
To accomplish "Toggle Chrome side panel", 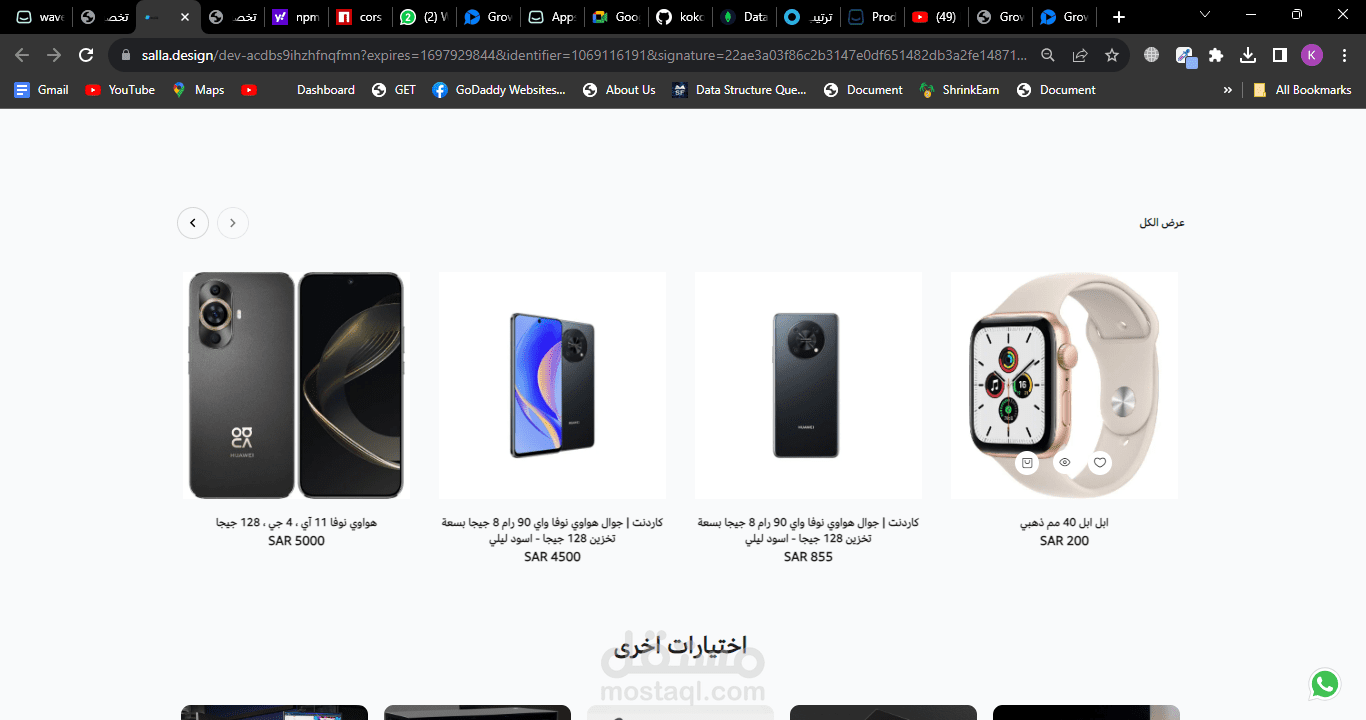I will 1280,55.
